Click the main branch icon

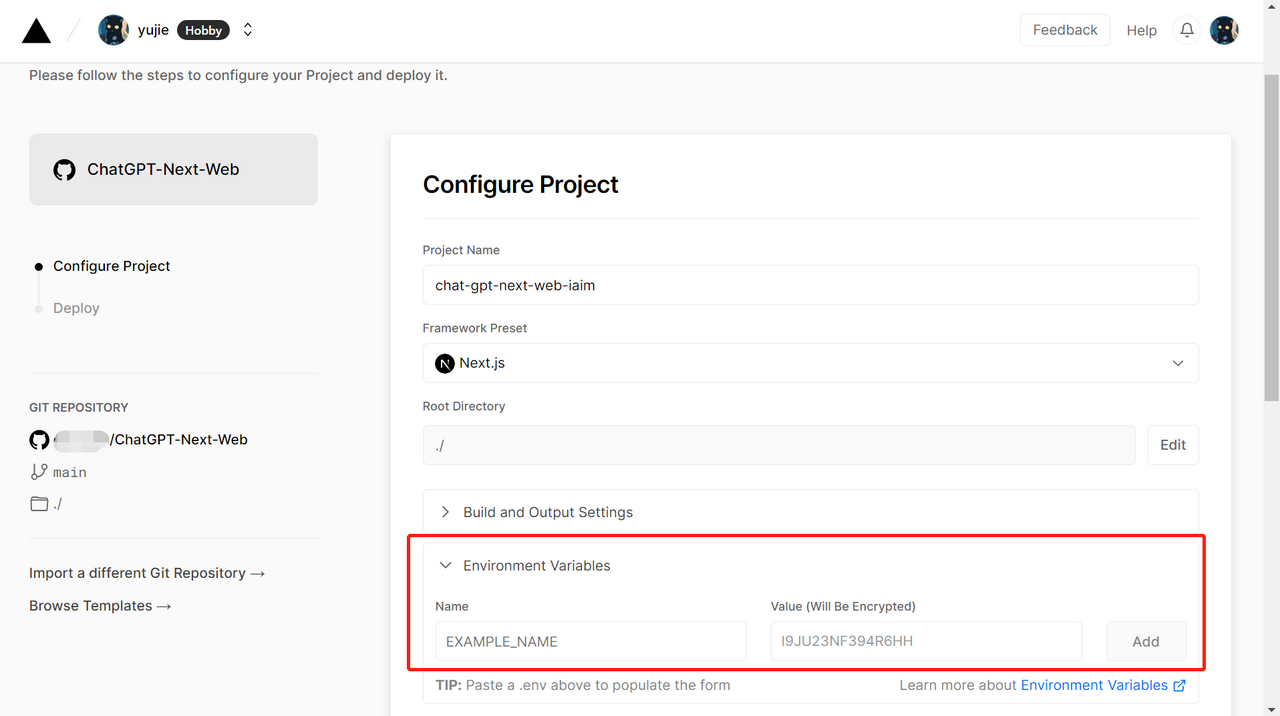click(39, 472)
